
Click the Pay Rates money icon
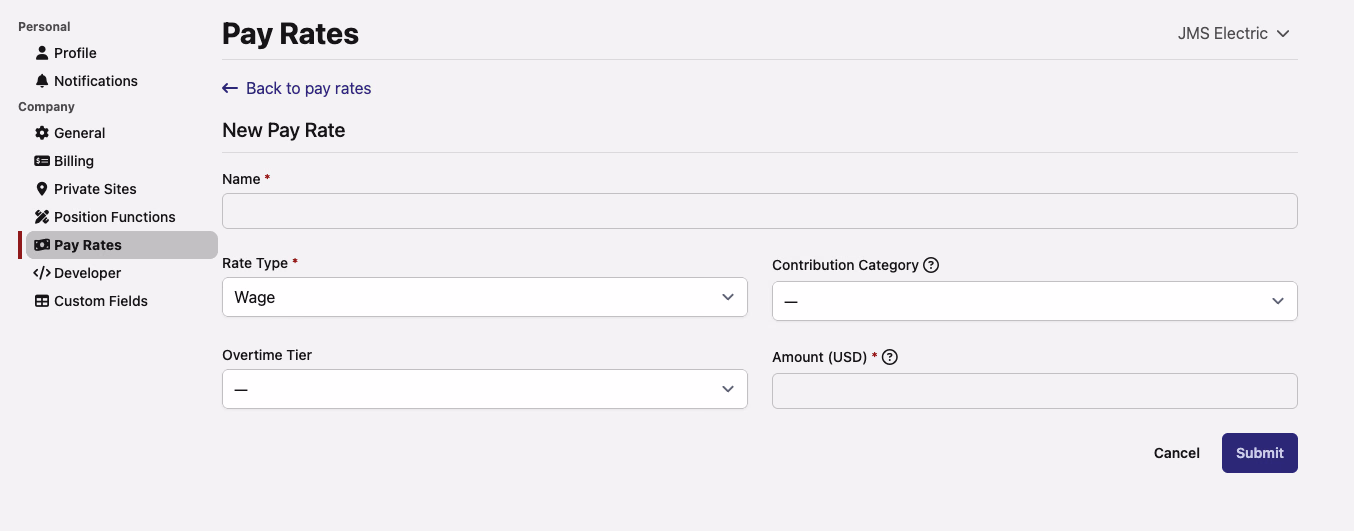click(x=42, y=245)
